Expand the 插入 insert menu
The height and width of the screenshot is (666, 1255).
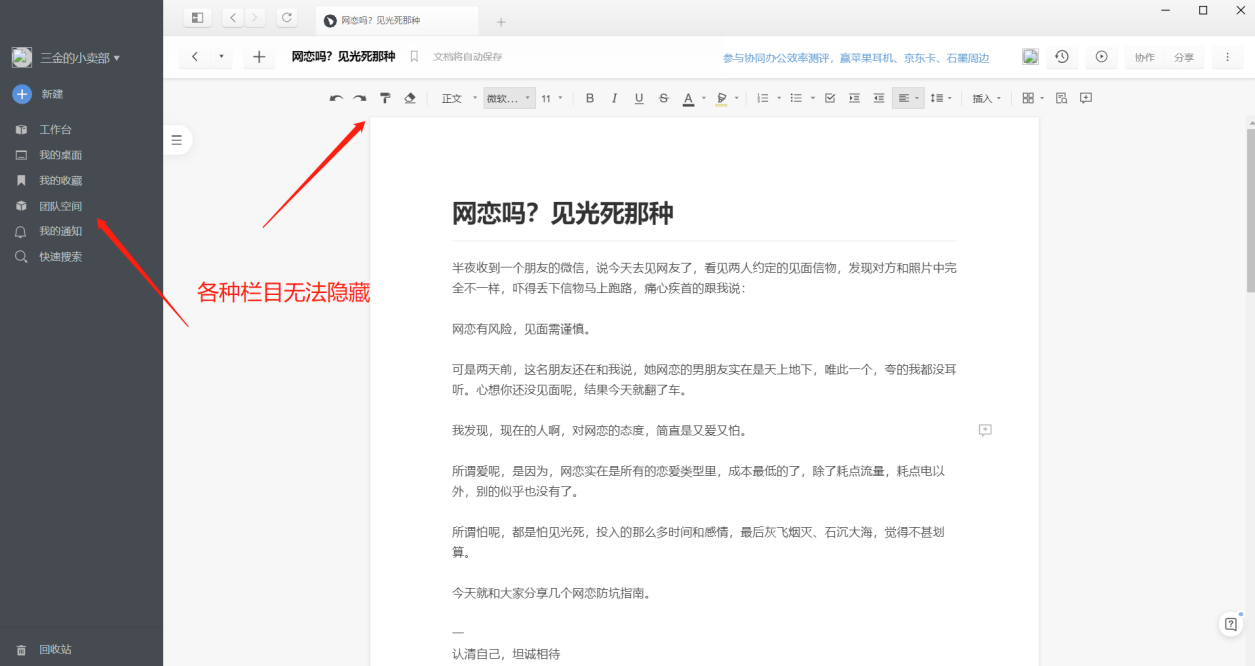(986, 97)
